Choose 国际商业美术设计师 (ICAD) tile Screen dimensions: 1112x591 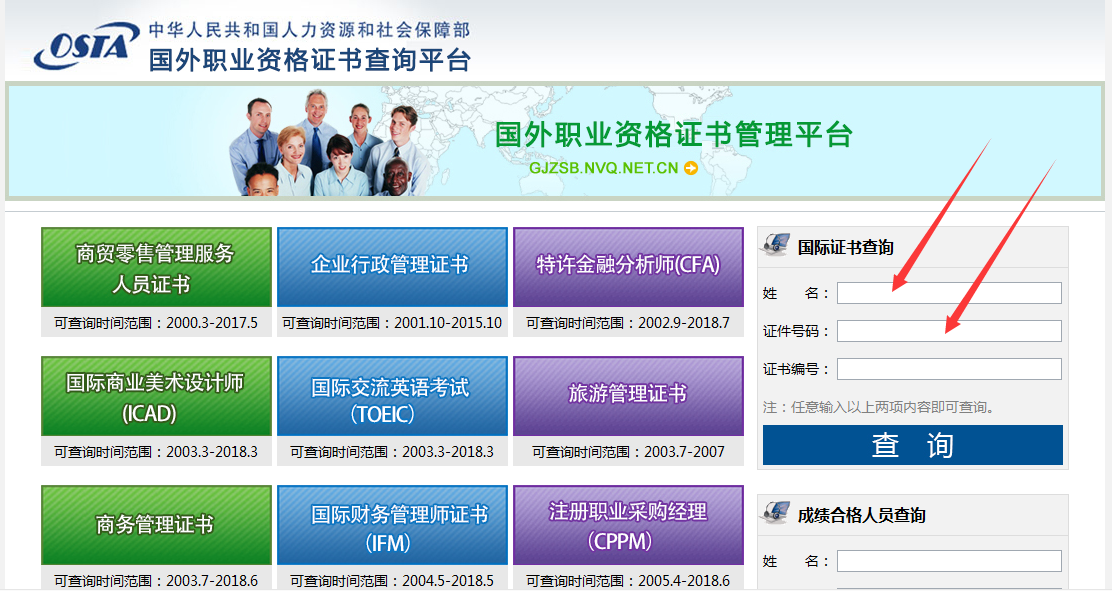(x=156, y=397)
